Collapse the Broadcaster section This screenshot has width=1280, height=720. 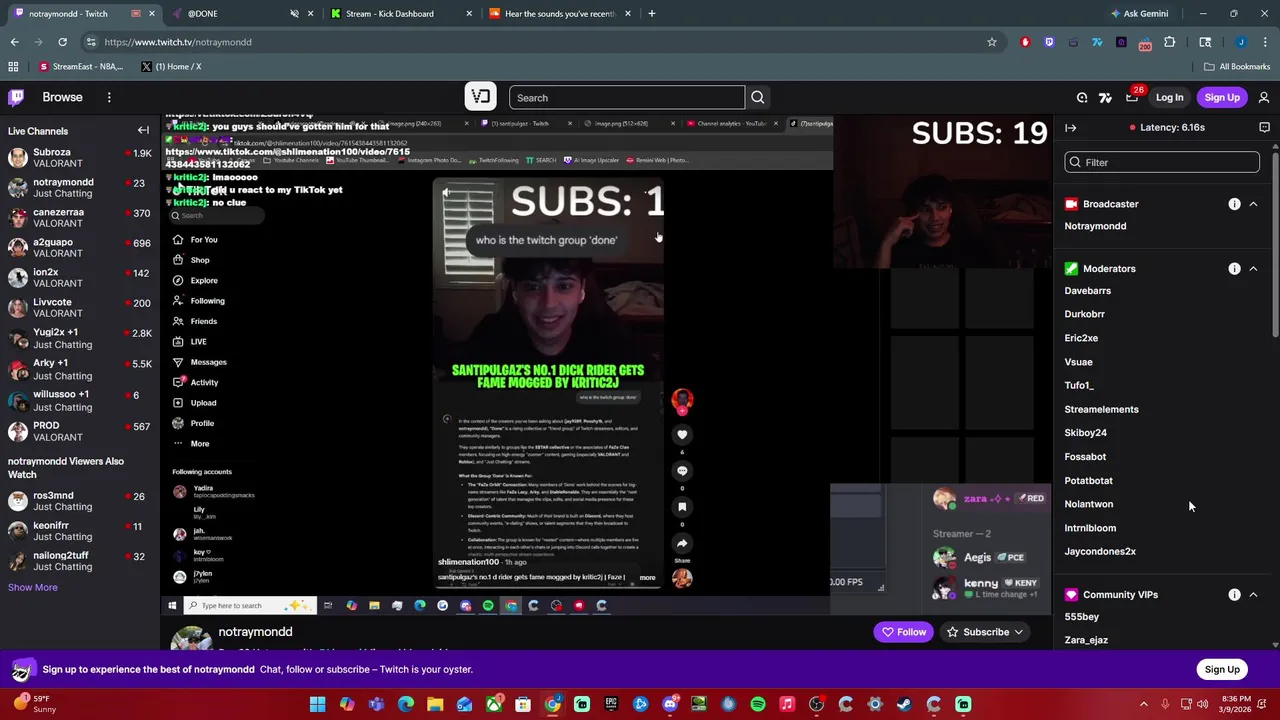click(1253, 204)
